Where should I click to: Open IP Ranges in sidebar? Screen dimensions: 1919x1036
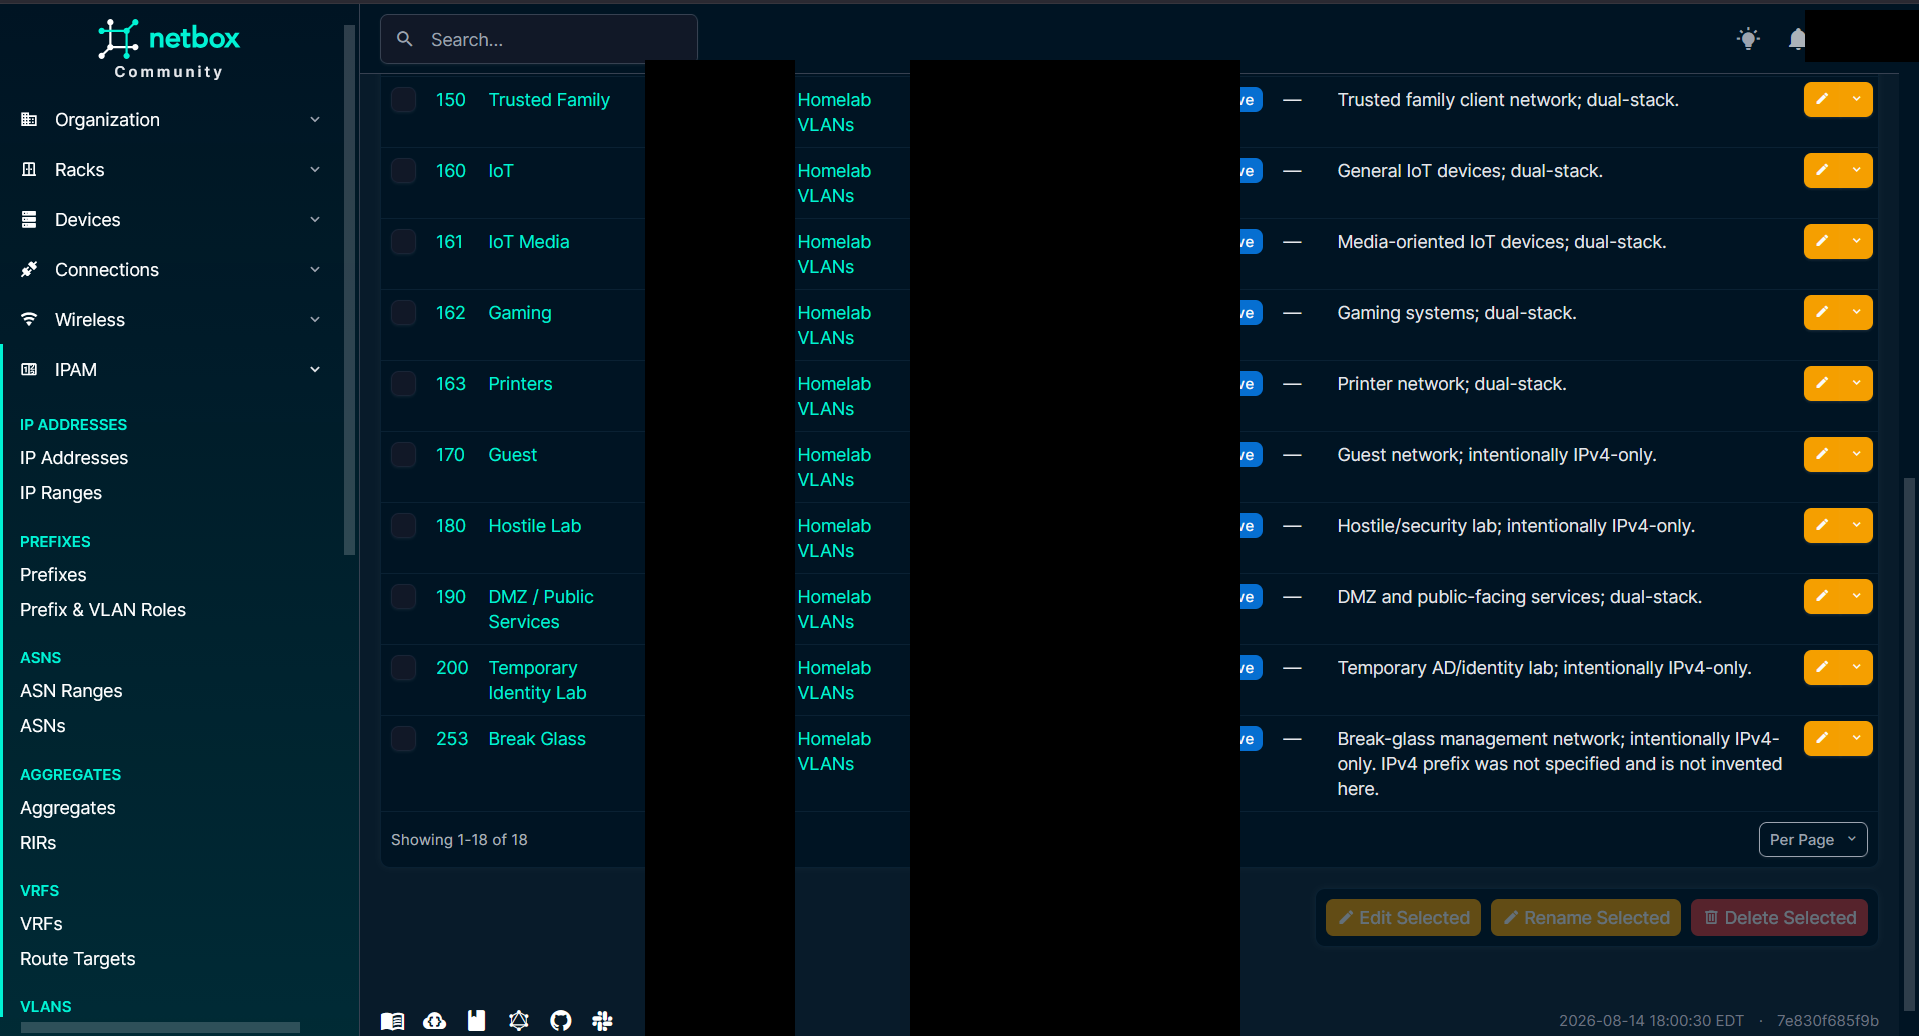click(61, 493)
